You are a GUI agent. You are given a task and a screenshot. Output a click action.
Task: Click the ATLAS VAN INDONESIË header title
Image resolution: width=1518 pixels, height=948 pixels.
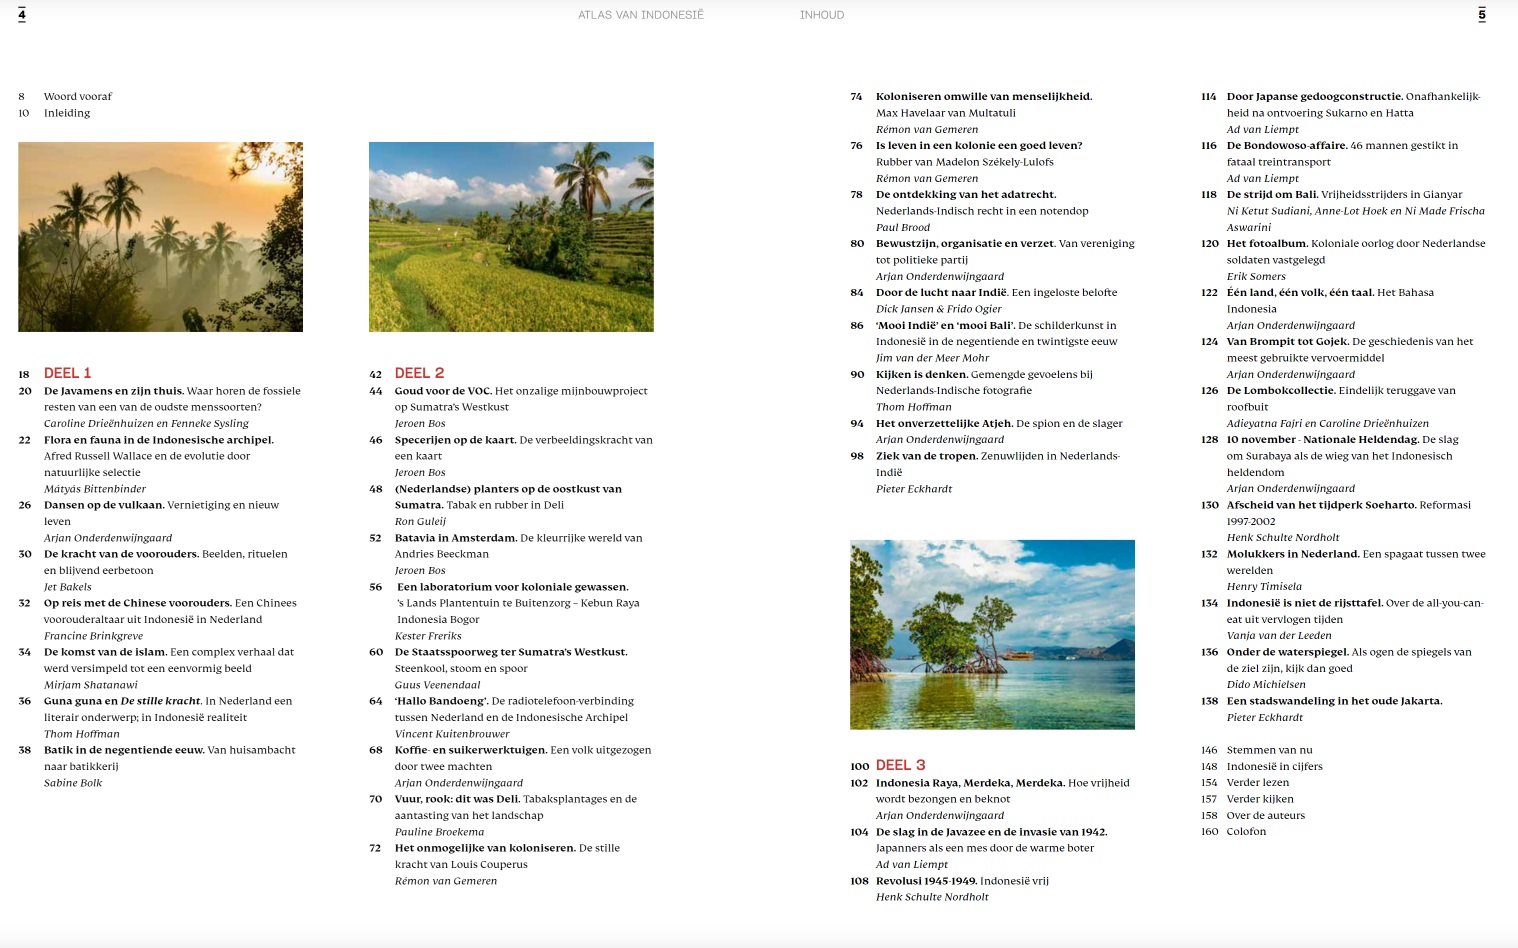tap(640, 15)
